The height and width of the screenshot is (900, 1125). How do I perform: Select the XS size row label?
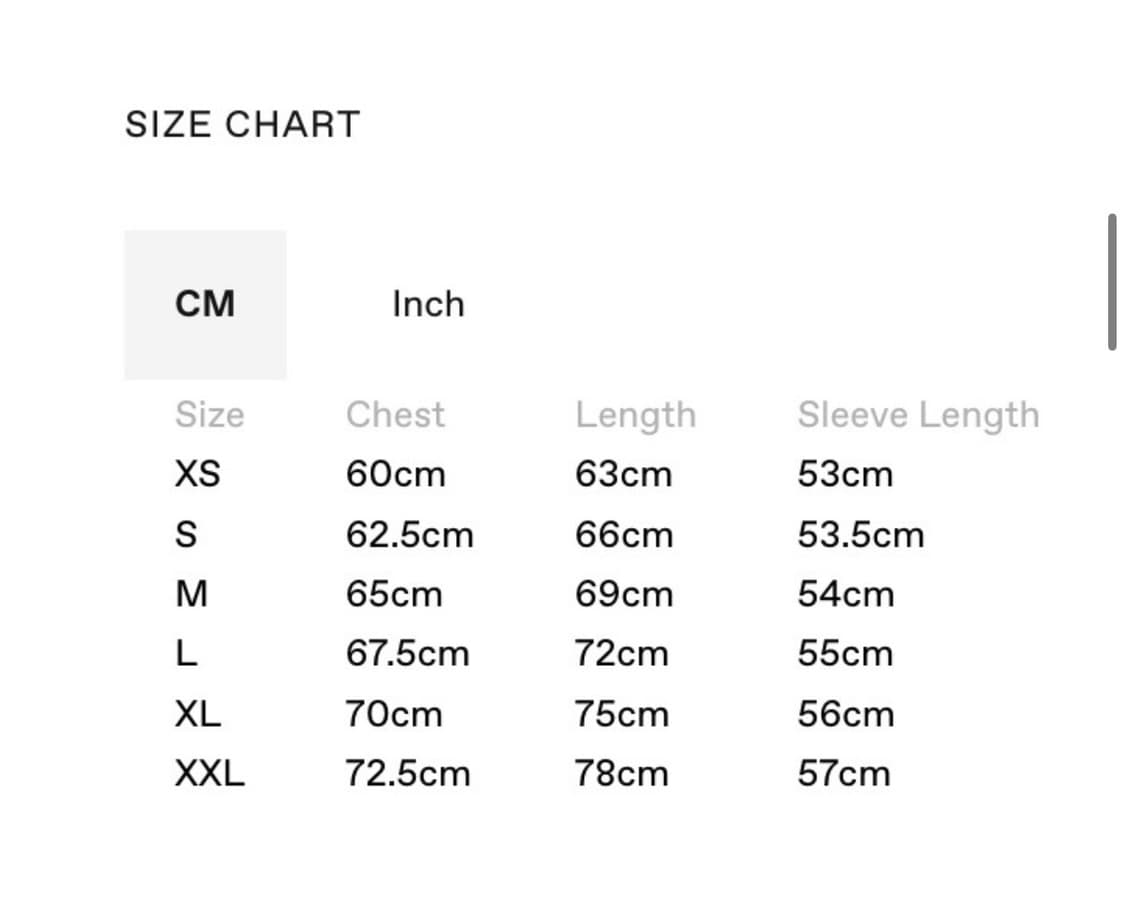click(x=197, y=474)
